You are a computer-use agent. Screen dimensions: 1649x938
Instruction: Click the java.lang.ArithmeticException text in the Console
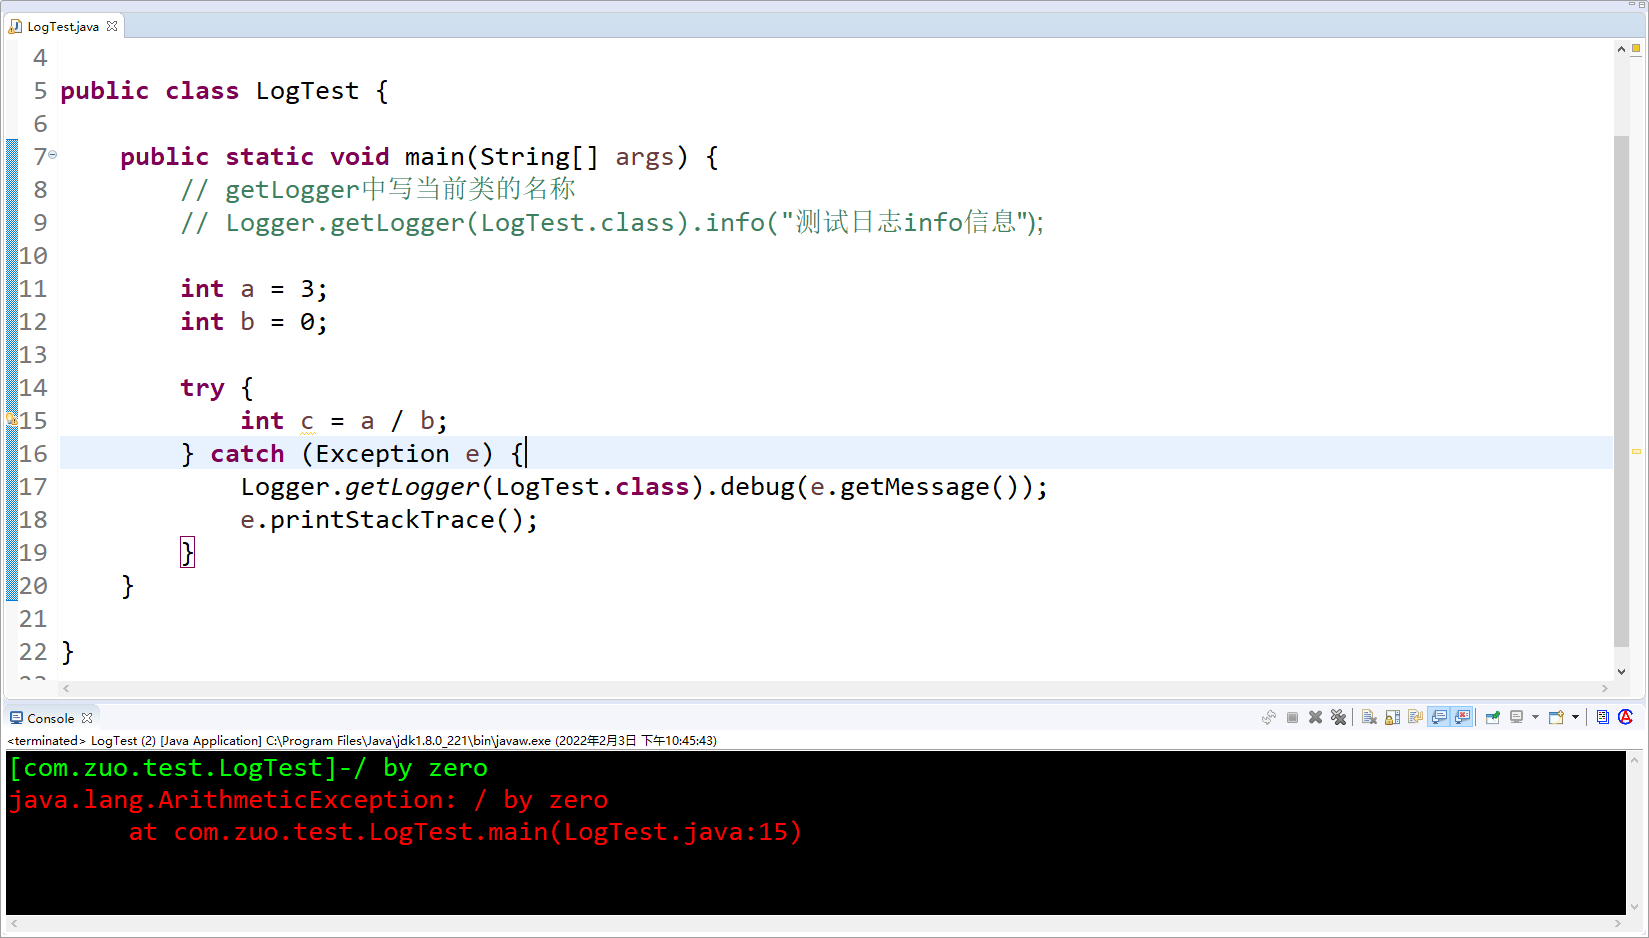pyautogui.click(x=226, y=800)
